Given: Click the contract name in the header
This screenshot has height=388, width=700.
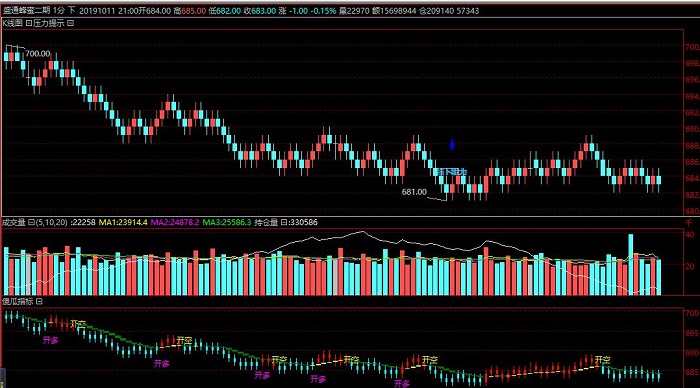Looking at the screenshot, I should [x=26, y=10].
